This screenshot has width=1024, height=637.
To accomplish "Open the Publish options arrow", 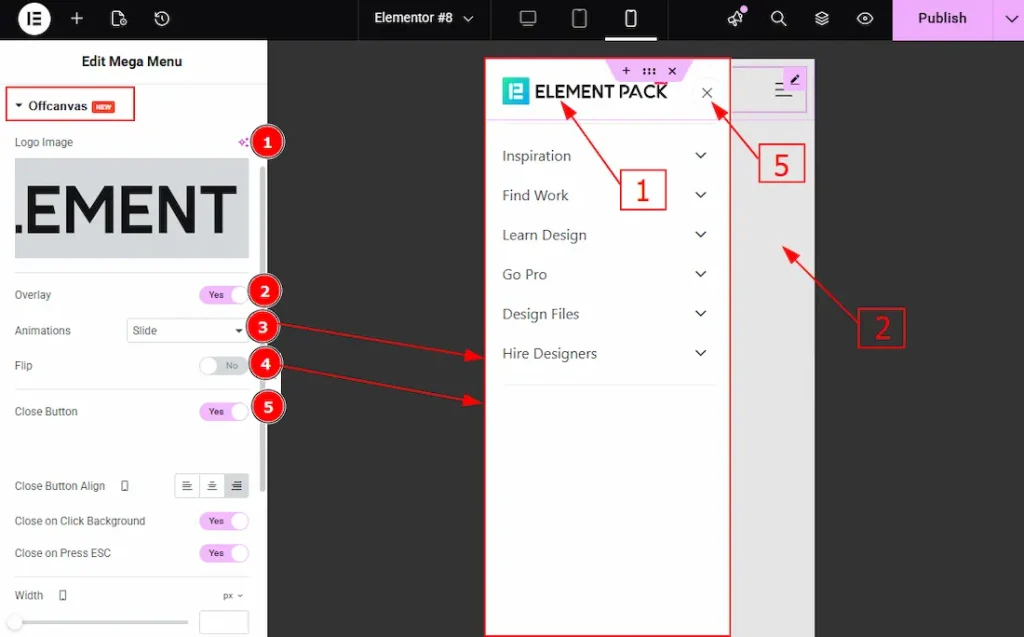I will [x=1010, y=18].
